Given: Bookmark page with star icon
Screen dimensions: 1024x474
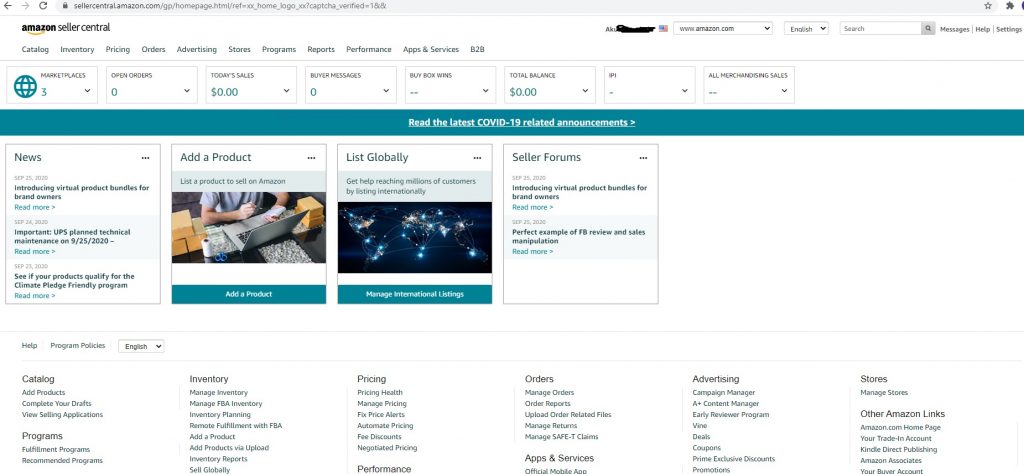Looking at the screenshot, I should pos(988,5).
